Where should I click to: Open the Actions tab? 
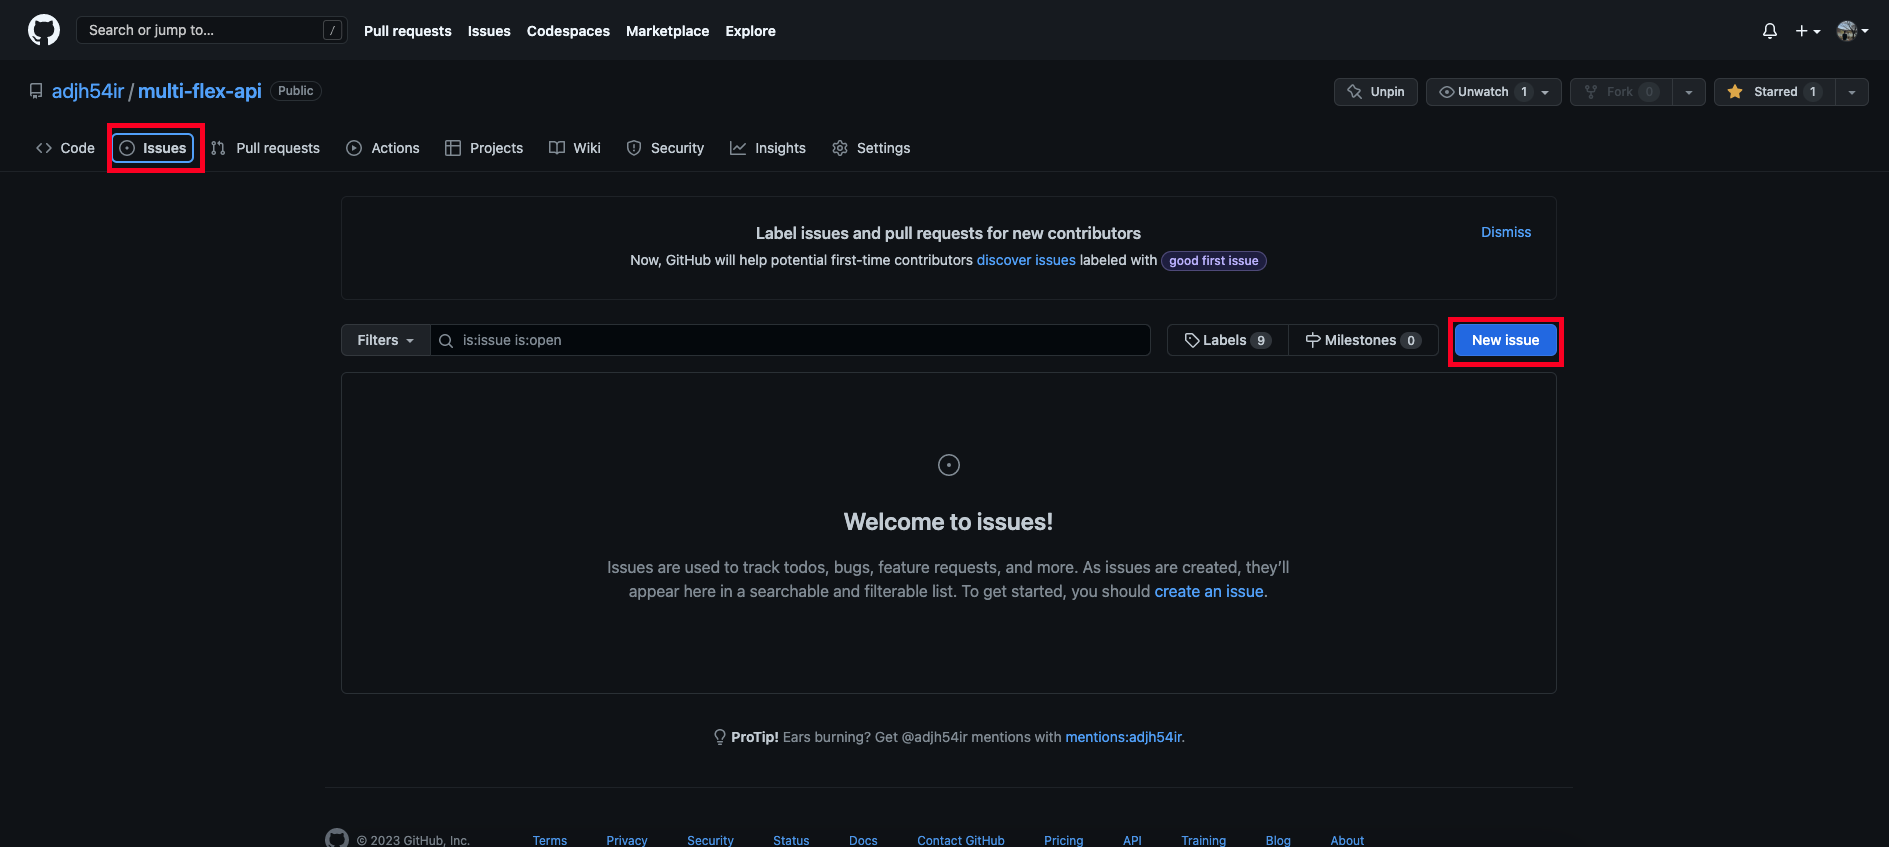pyautogui.click(x=383, y=148)
